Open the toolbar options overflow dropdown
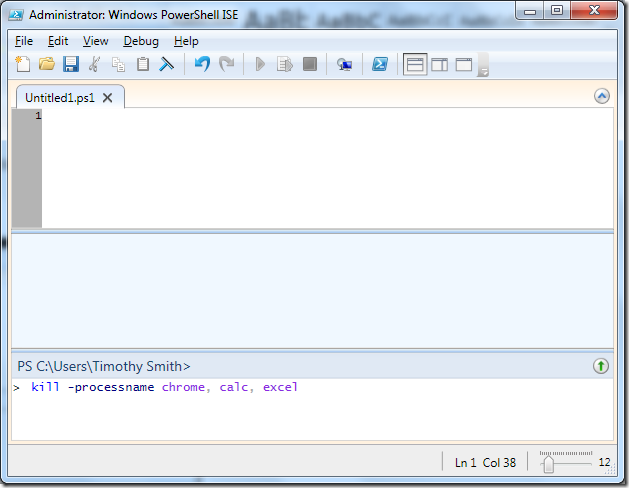The width and height of the screenshot is (629, 488). click(483, 65)
